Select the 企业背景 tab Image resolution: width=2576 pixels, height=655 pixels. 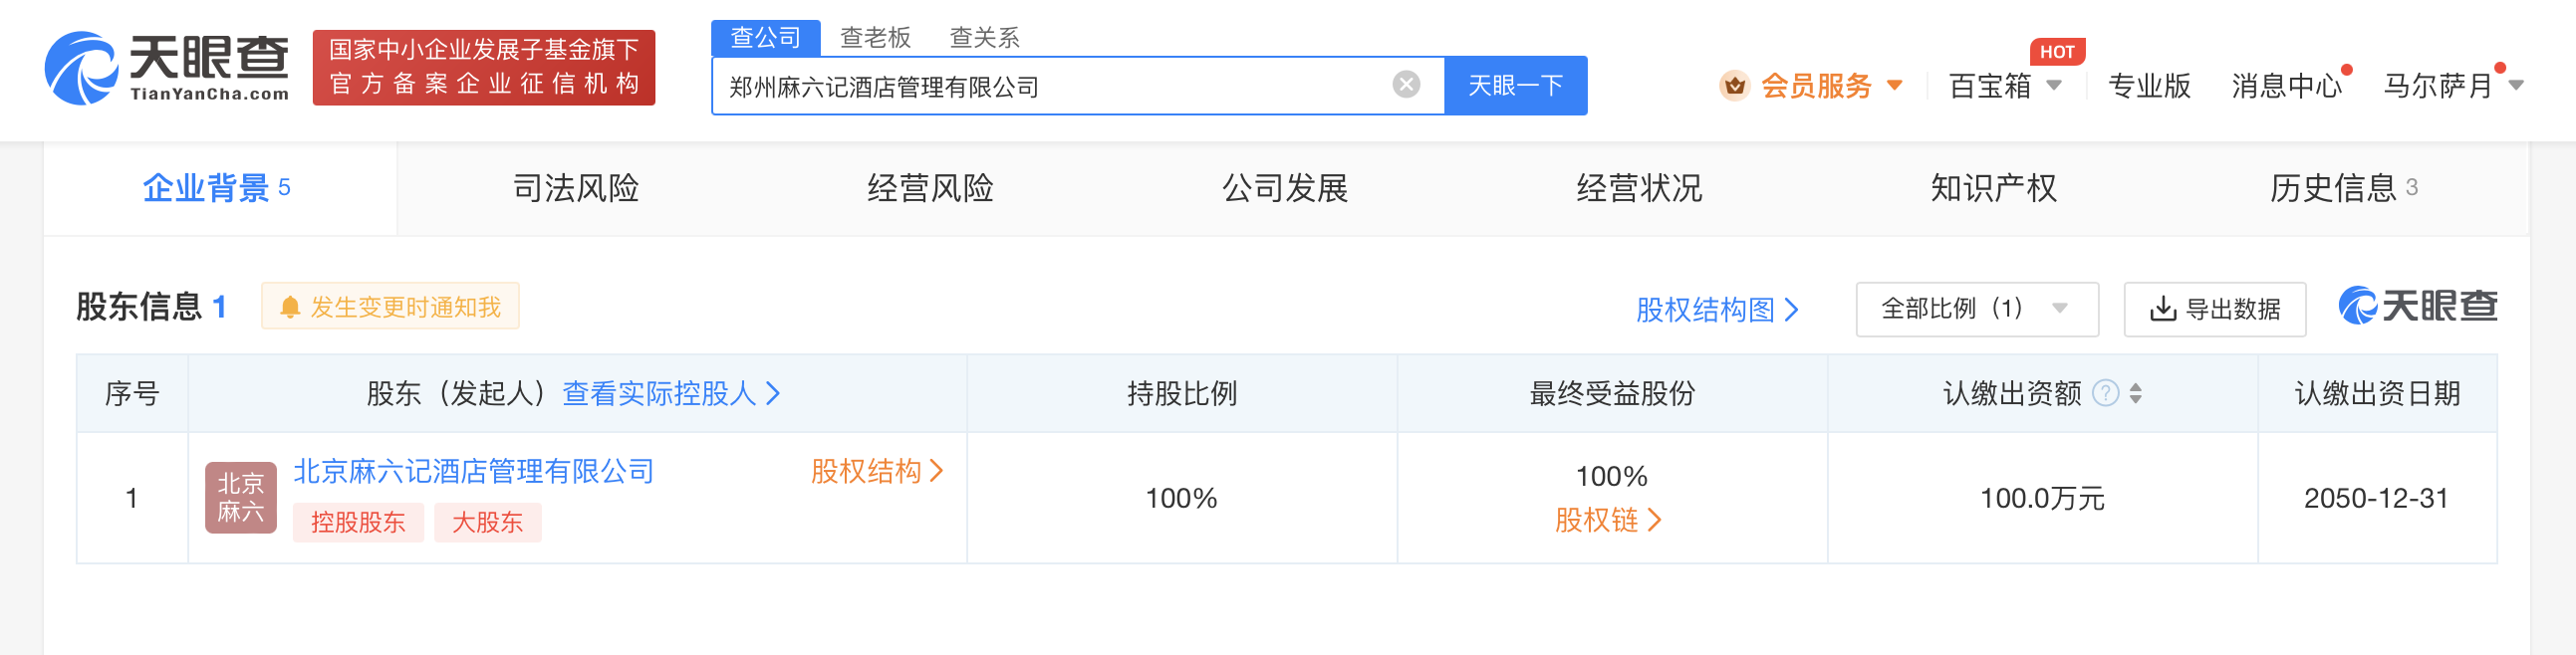click(x=219, y=188)
